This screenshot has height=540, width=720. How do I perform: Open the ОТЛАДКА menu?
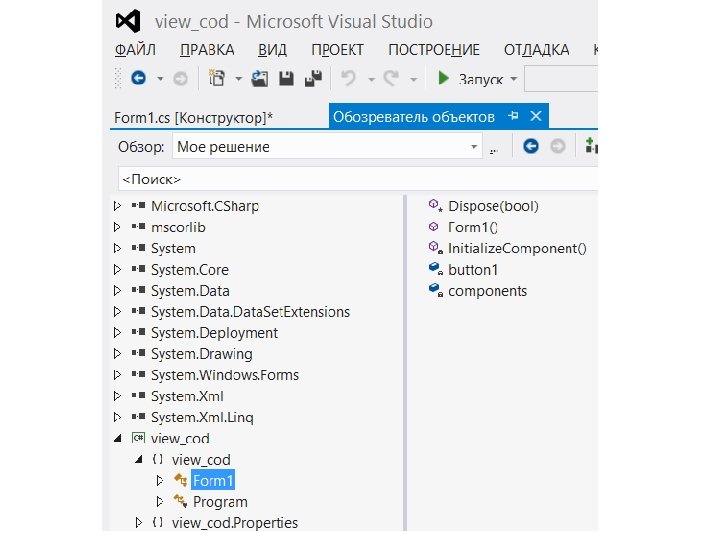[x=537, y=50]
